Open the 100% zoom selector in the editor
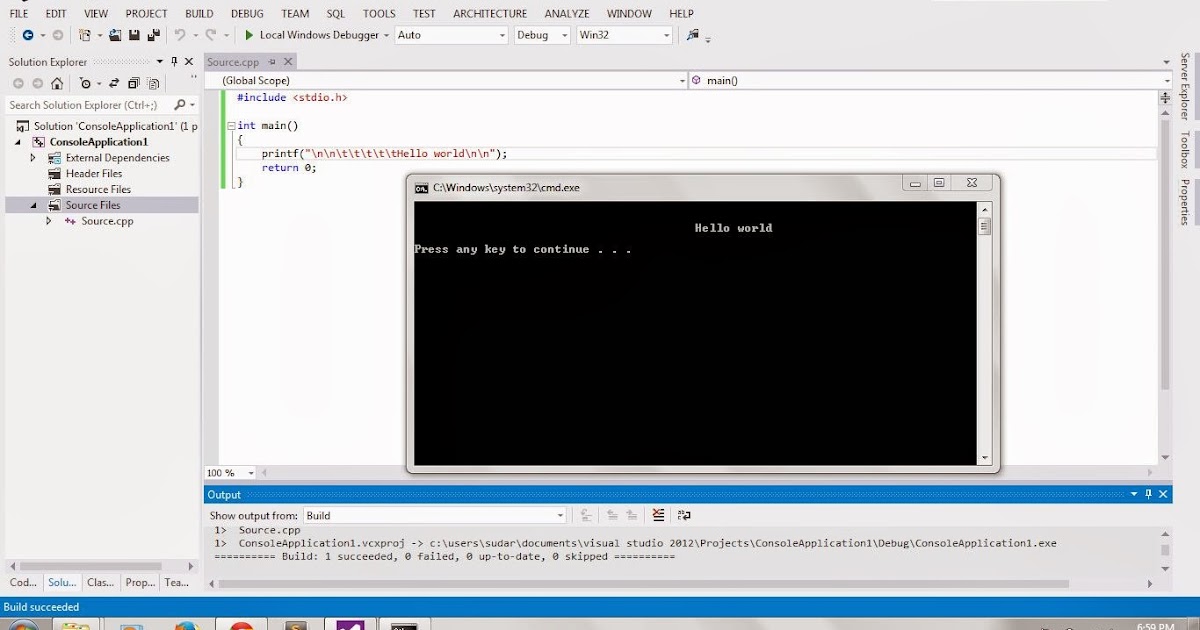1200x630 pixels. (229, 472)
